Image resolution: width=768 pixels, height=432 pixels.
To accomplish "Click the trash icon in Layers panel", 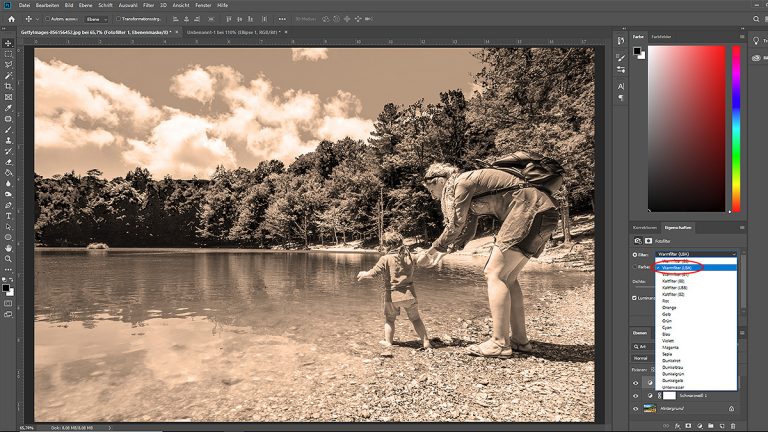I will pyautogui.click(x=735, y=427).
